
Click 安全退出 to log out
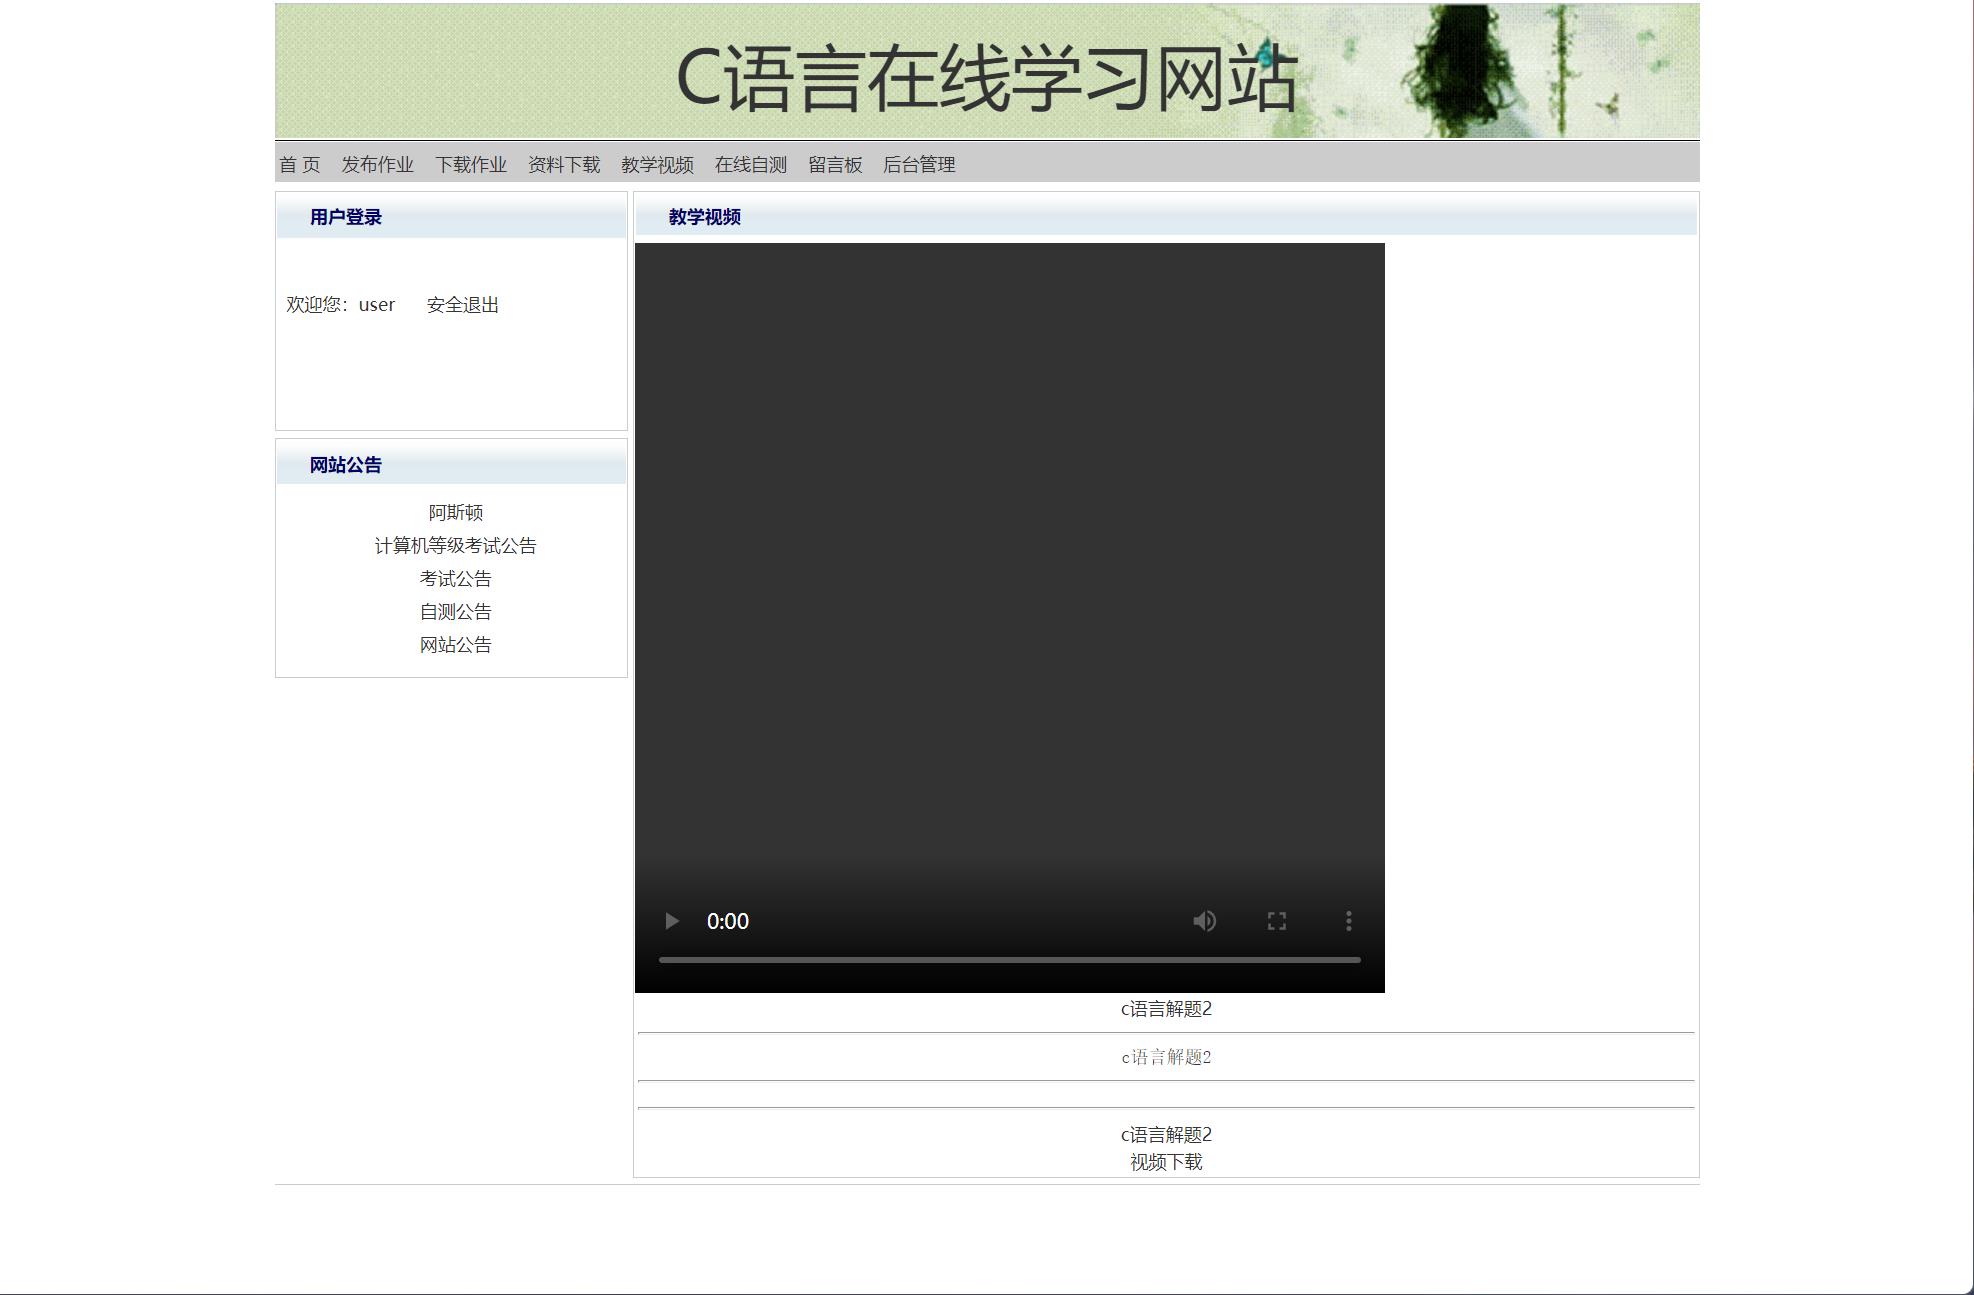click(x=463, y=304)
